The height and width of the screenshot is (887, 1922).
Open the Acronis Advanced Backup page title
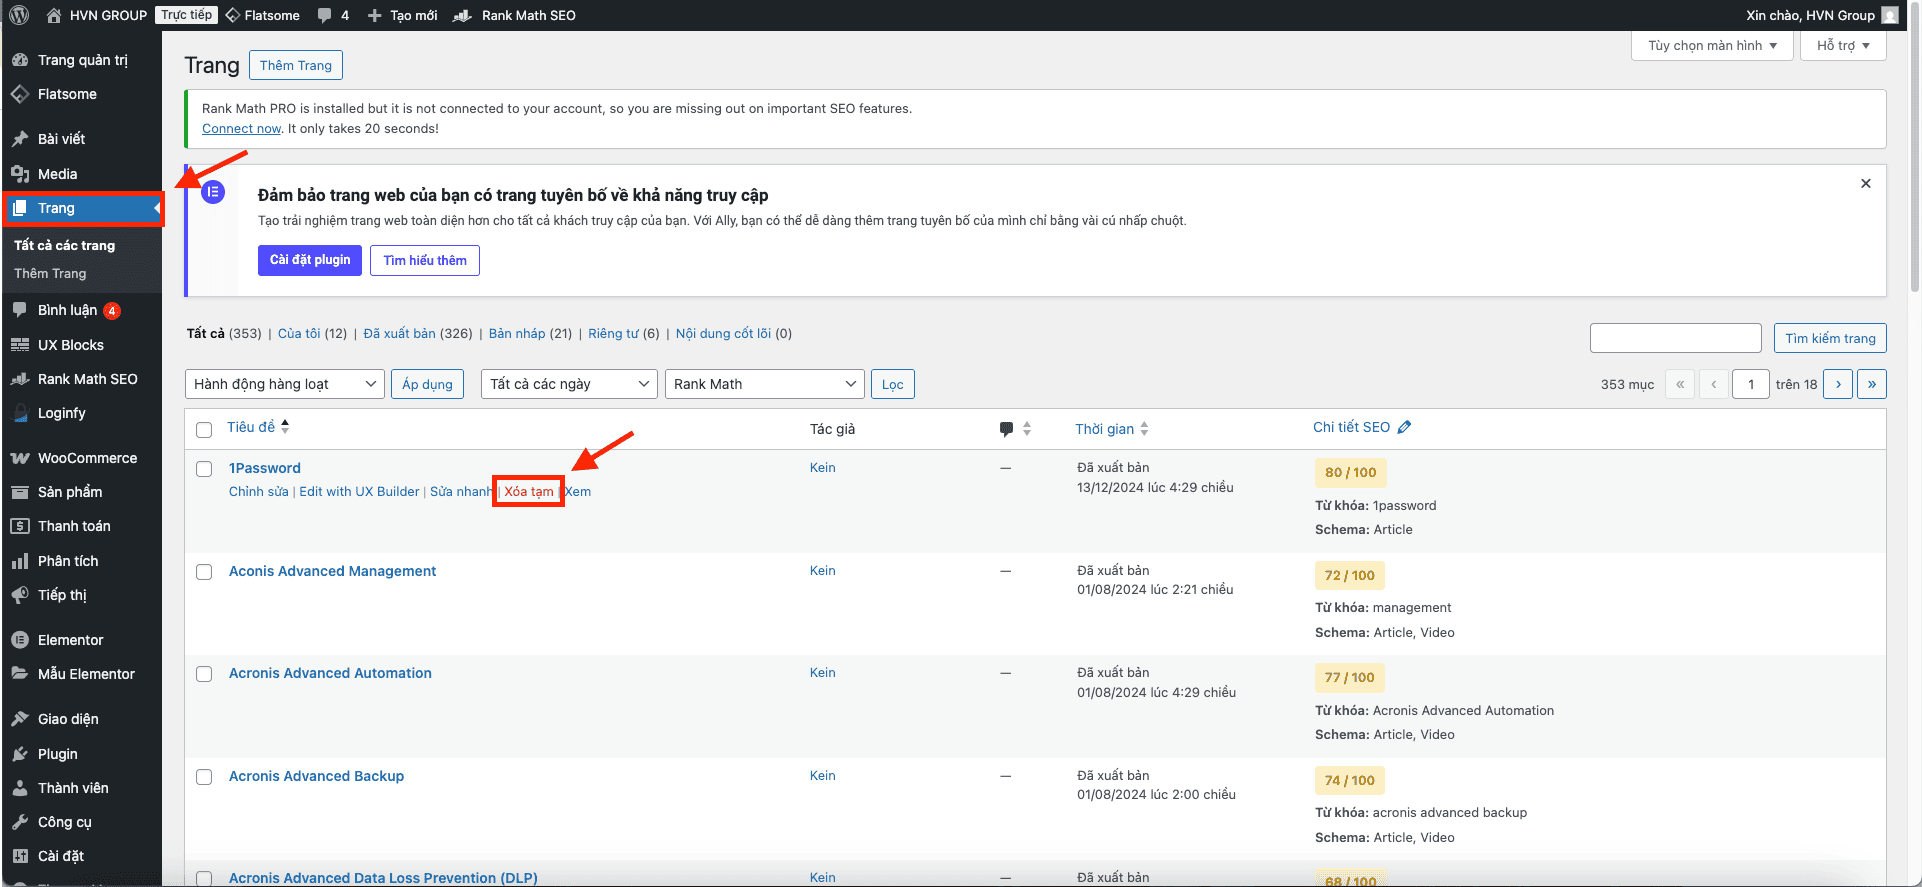click(316, 776)
